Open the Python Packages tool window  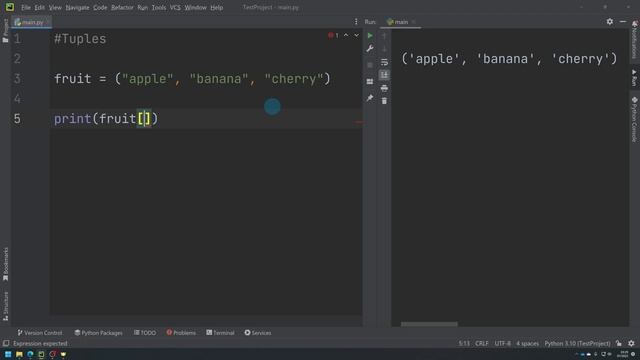(x=98, y=333)
